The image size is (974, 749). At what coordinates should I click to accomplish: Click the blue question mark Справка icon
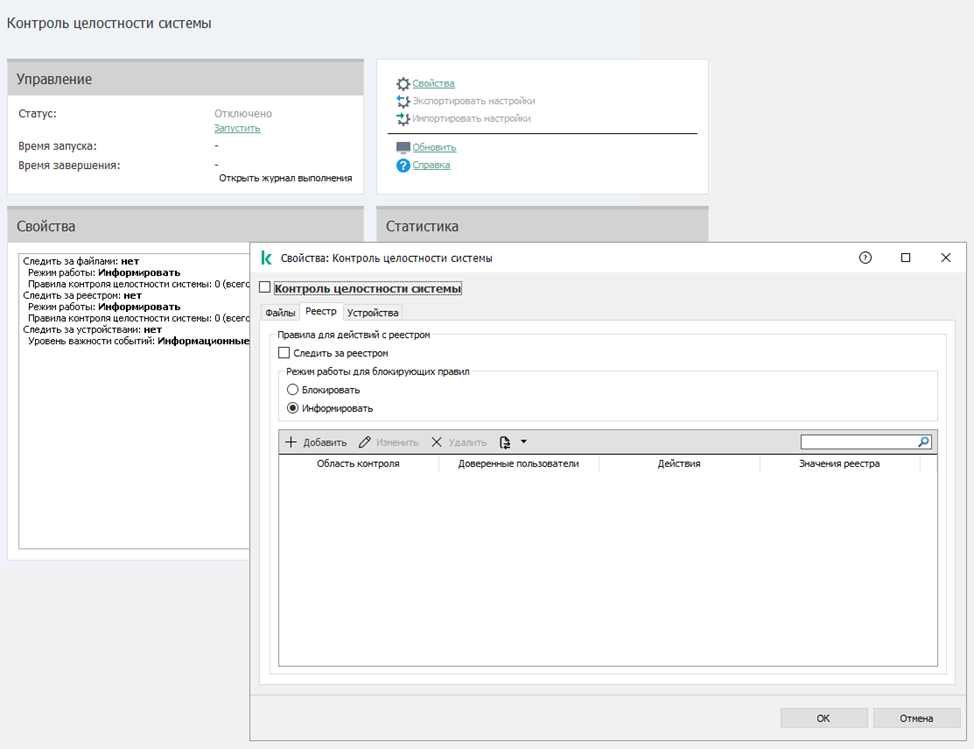pos(403,165)
